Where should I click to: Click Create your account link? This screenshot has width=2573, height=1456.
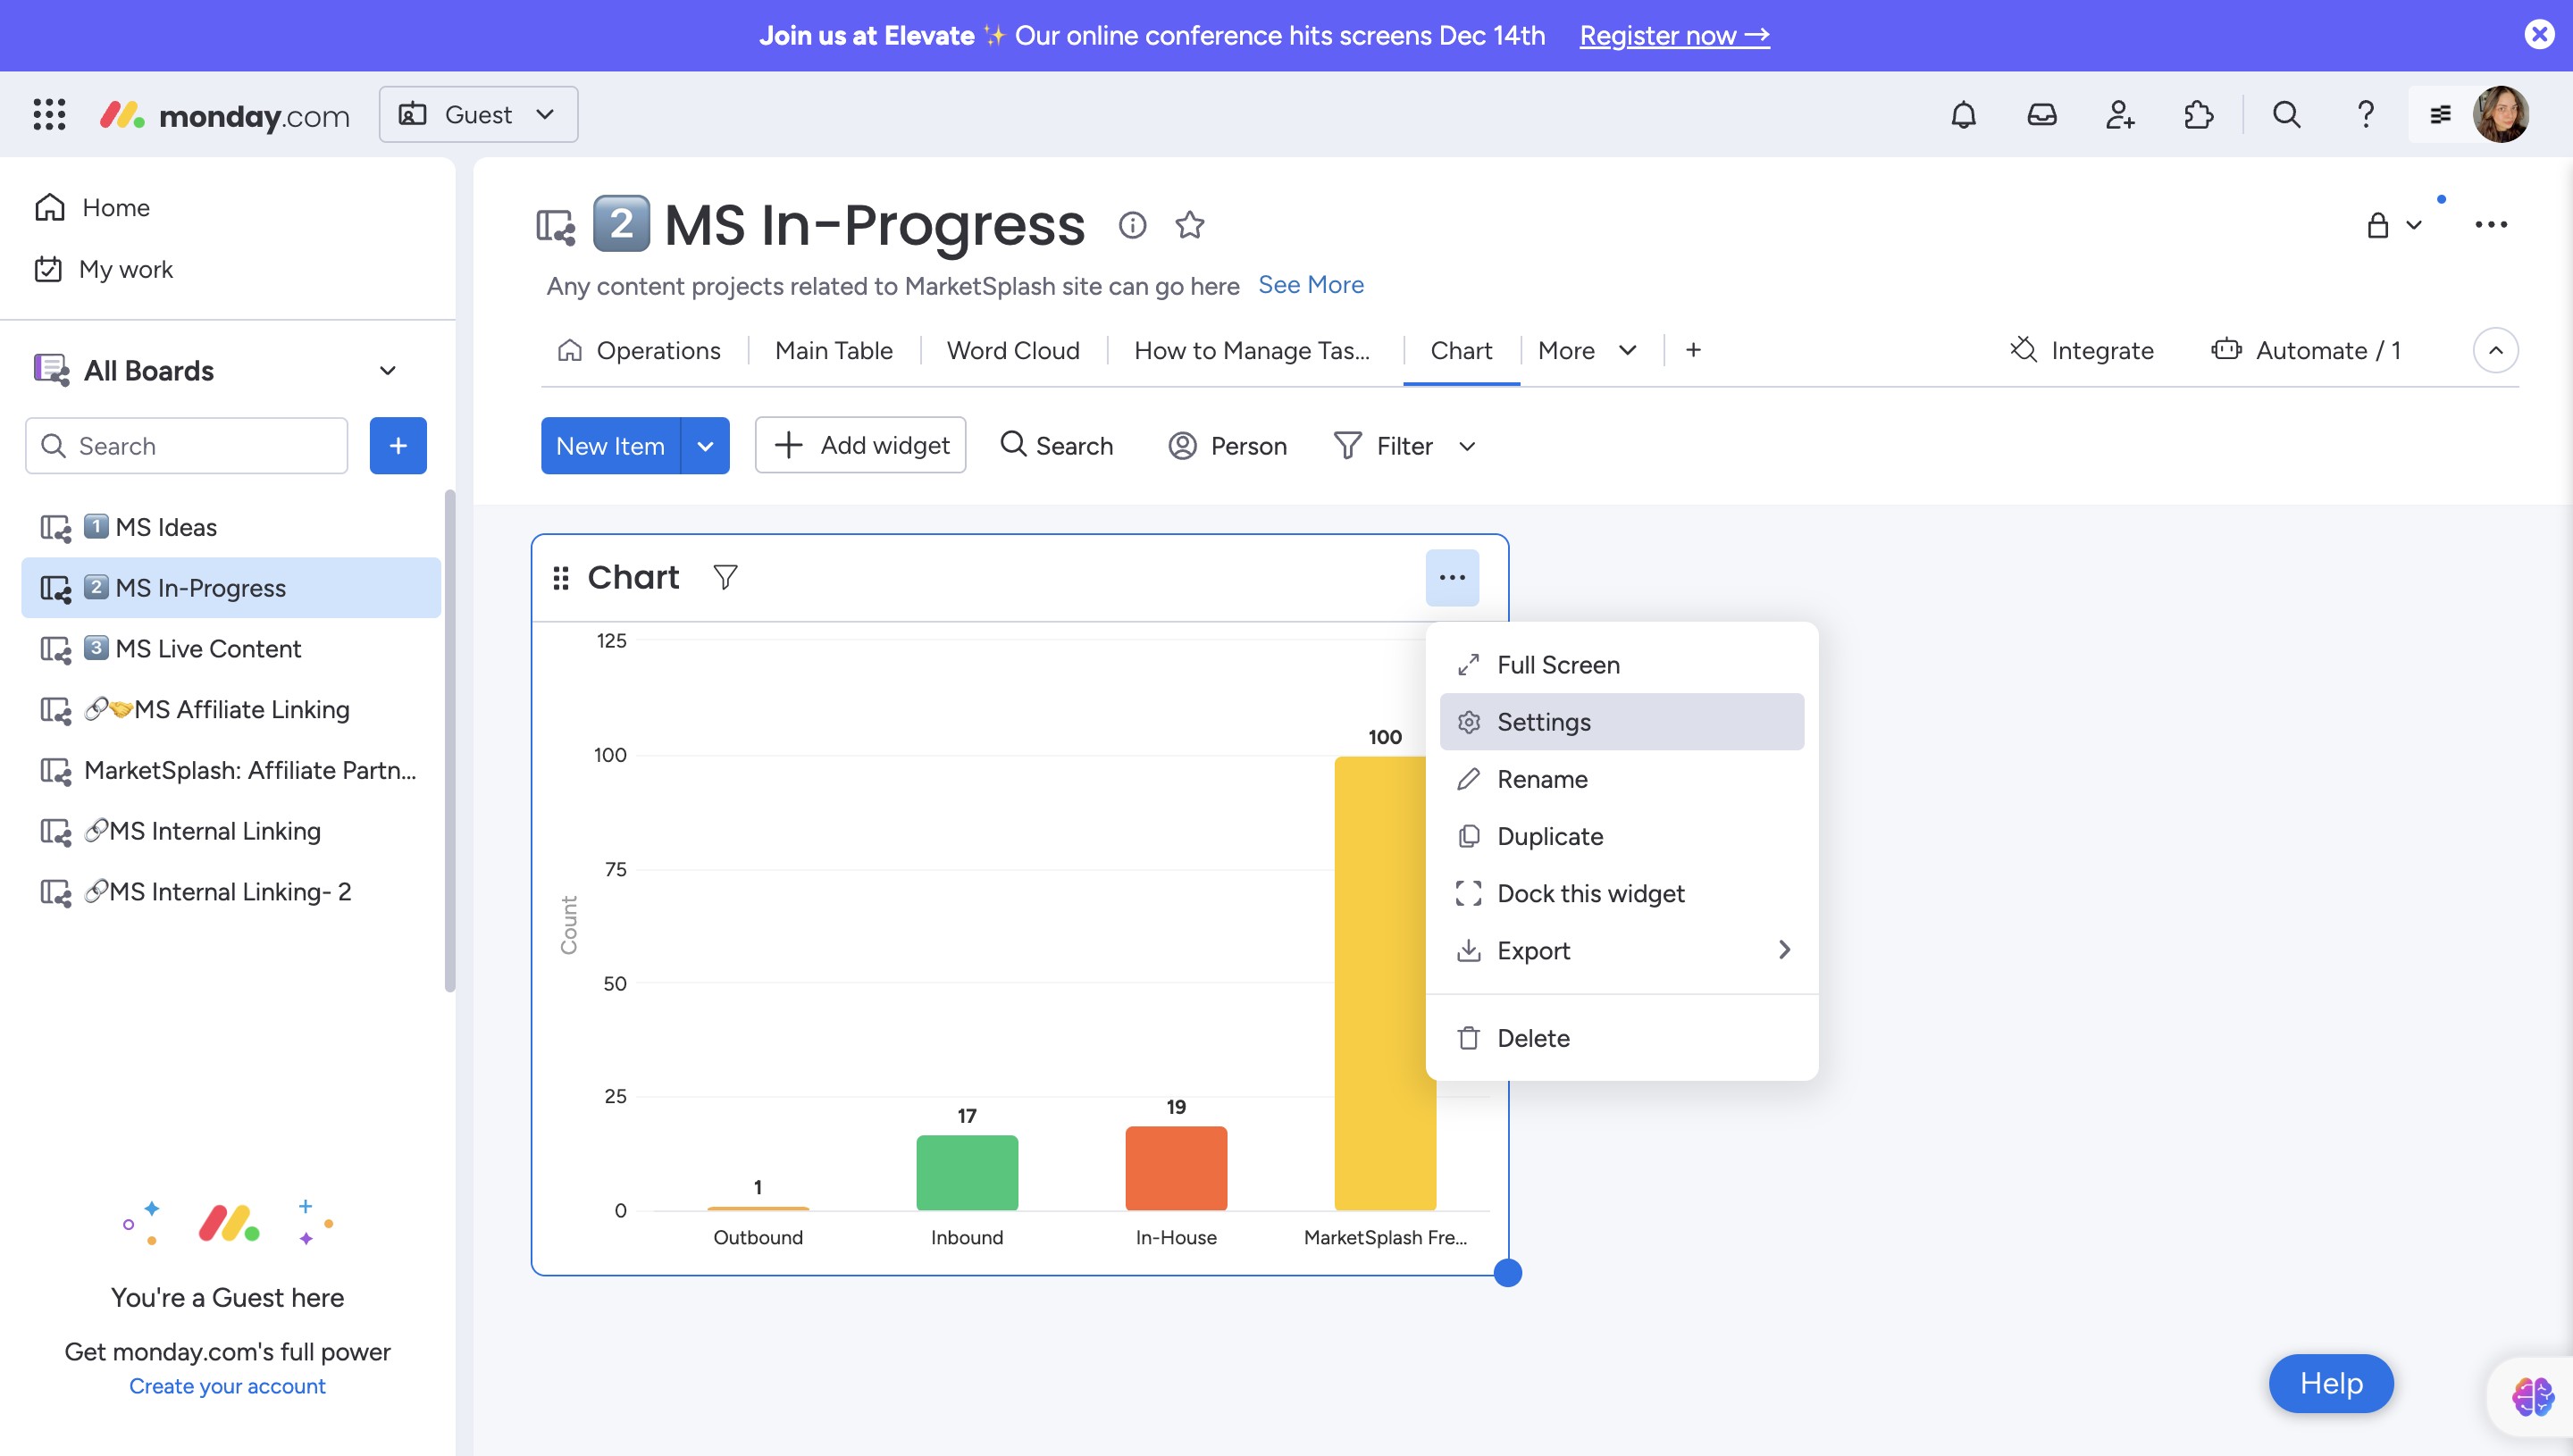[227, 1387]
